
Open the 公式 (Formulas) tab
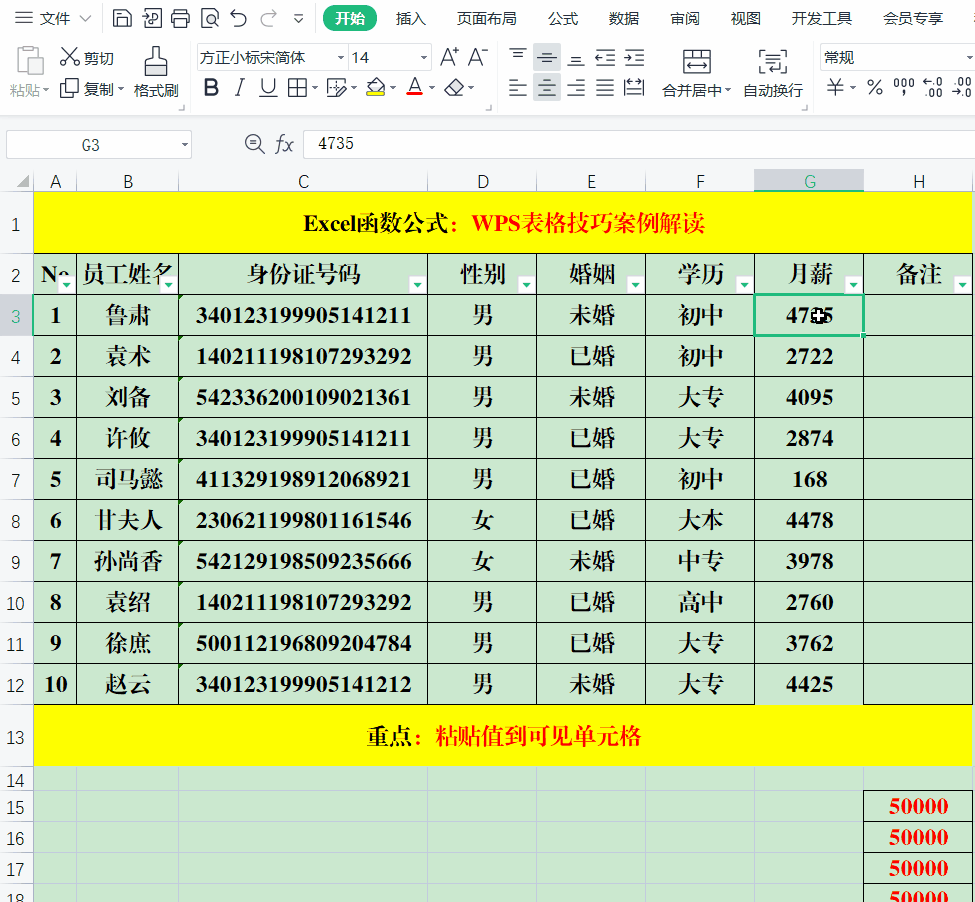[563, 18]
